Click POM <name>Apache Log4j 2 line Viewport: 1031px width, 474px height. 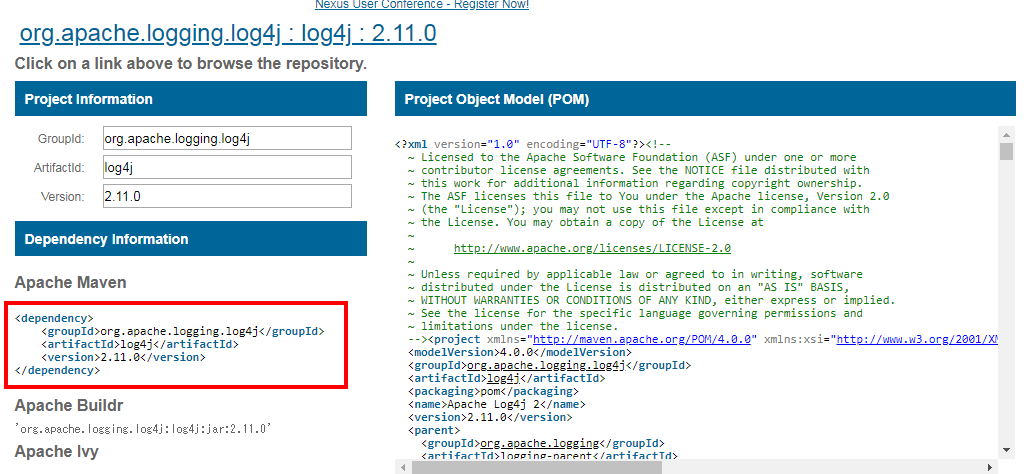point(496,404)
